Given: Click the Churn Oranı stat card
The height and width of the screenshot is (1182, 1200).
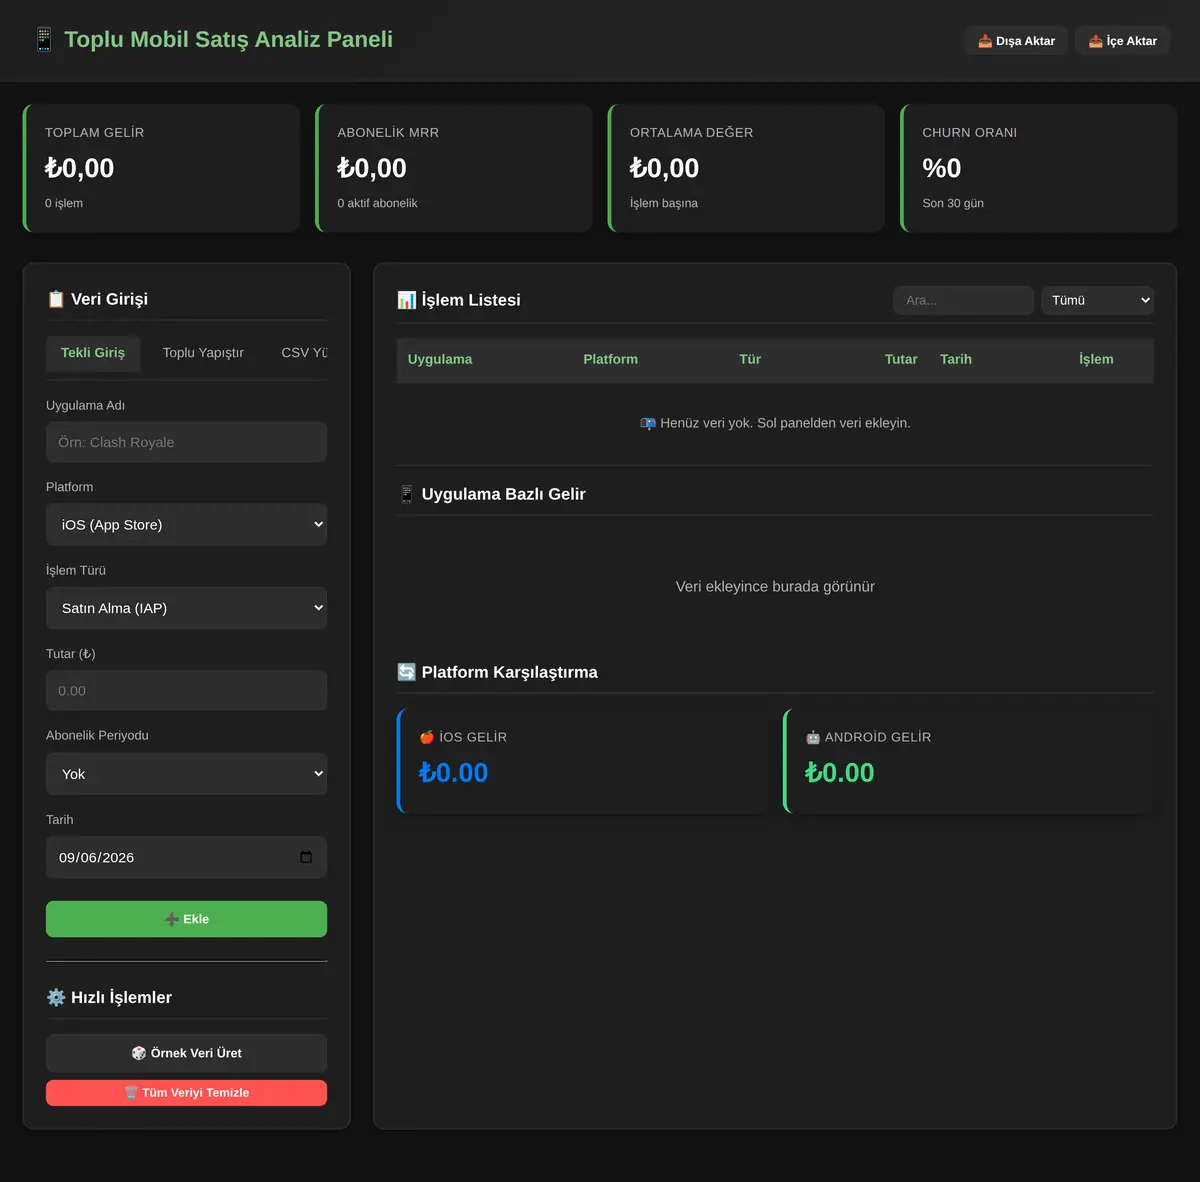Looking at the screenshot, I should pos(1039,168).
